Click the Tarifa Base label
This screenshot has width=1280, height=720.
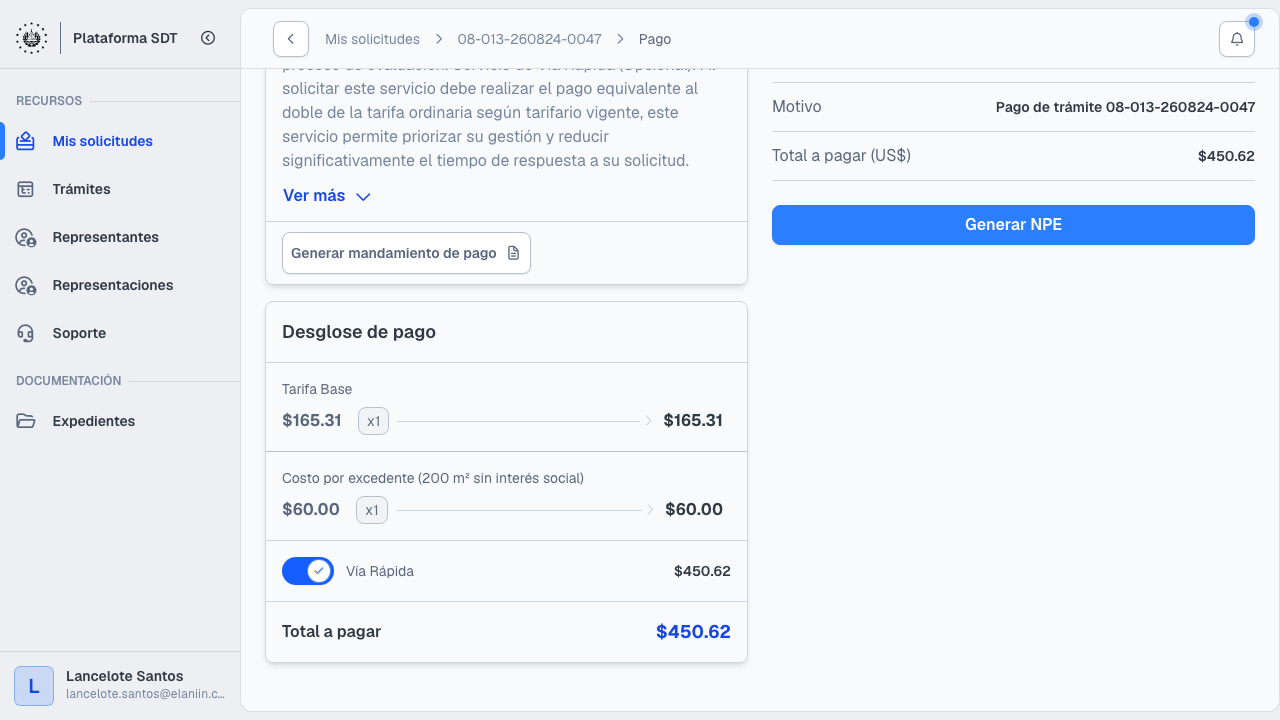click(317, 389)
